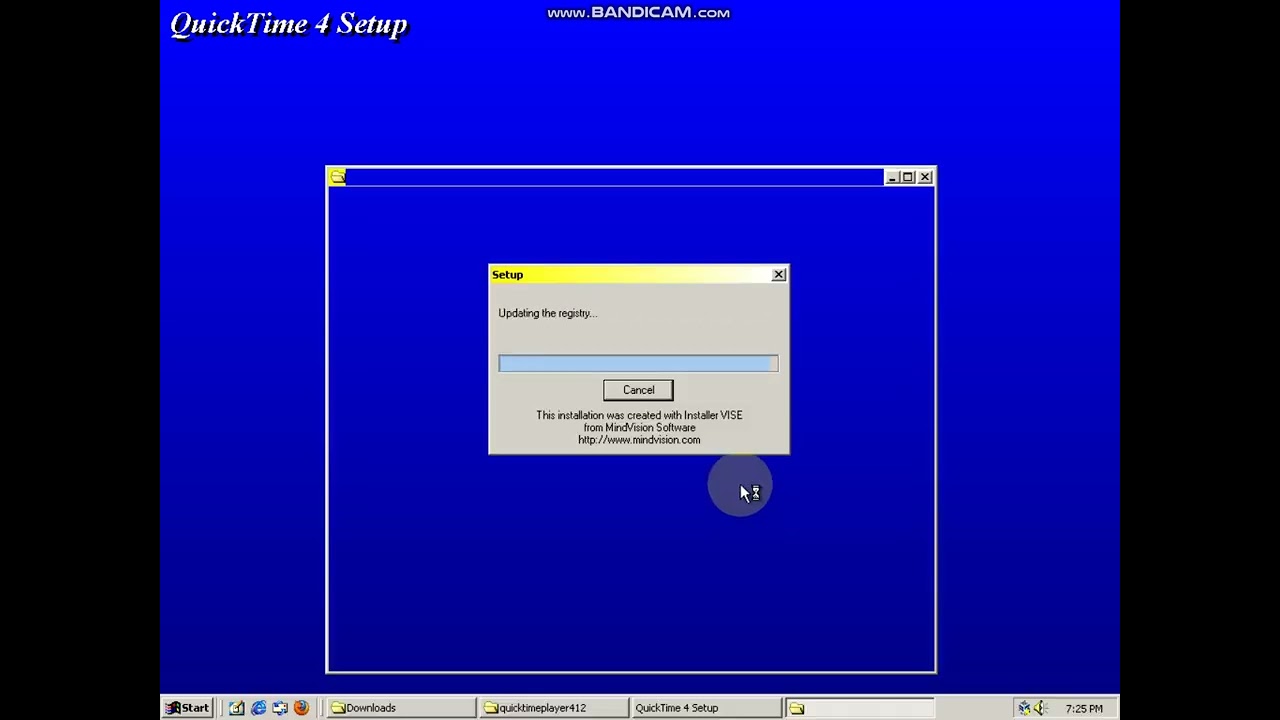Open the first quick launch icon by Start
This screenshot has height=720, width=1280.
(x=236, y=708)
